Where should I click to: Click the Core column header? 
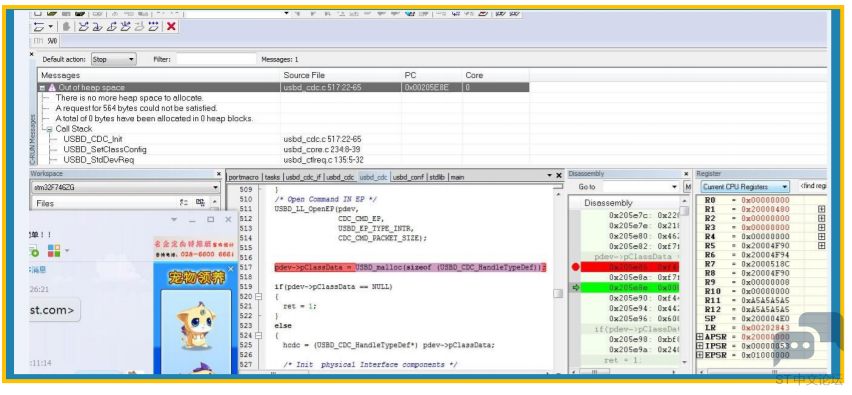tap(495, 76)
